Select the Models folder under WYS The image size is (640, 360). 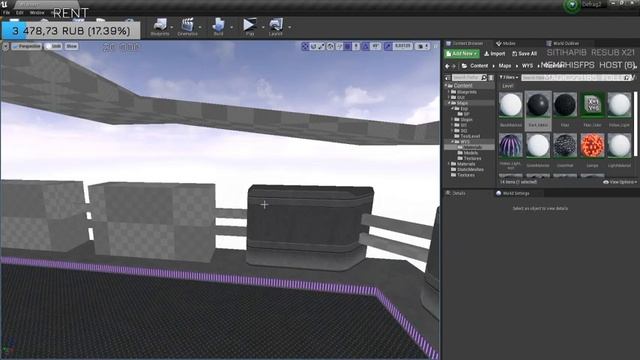tap(468, 153)
